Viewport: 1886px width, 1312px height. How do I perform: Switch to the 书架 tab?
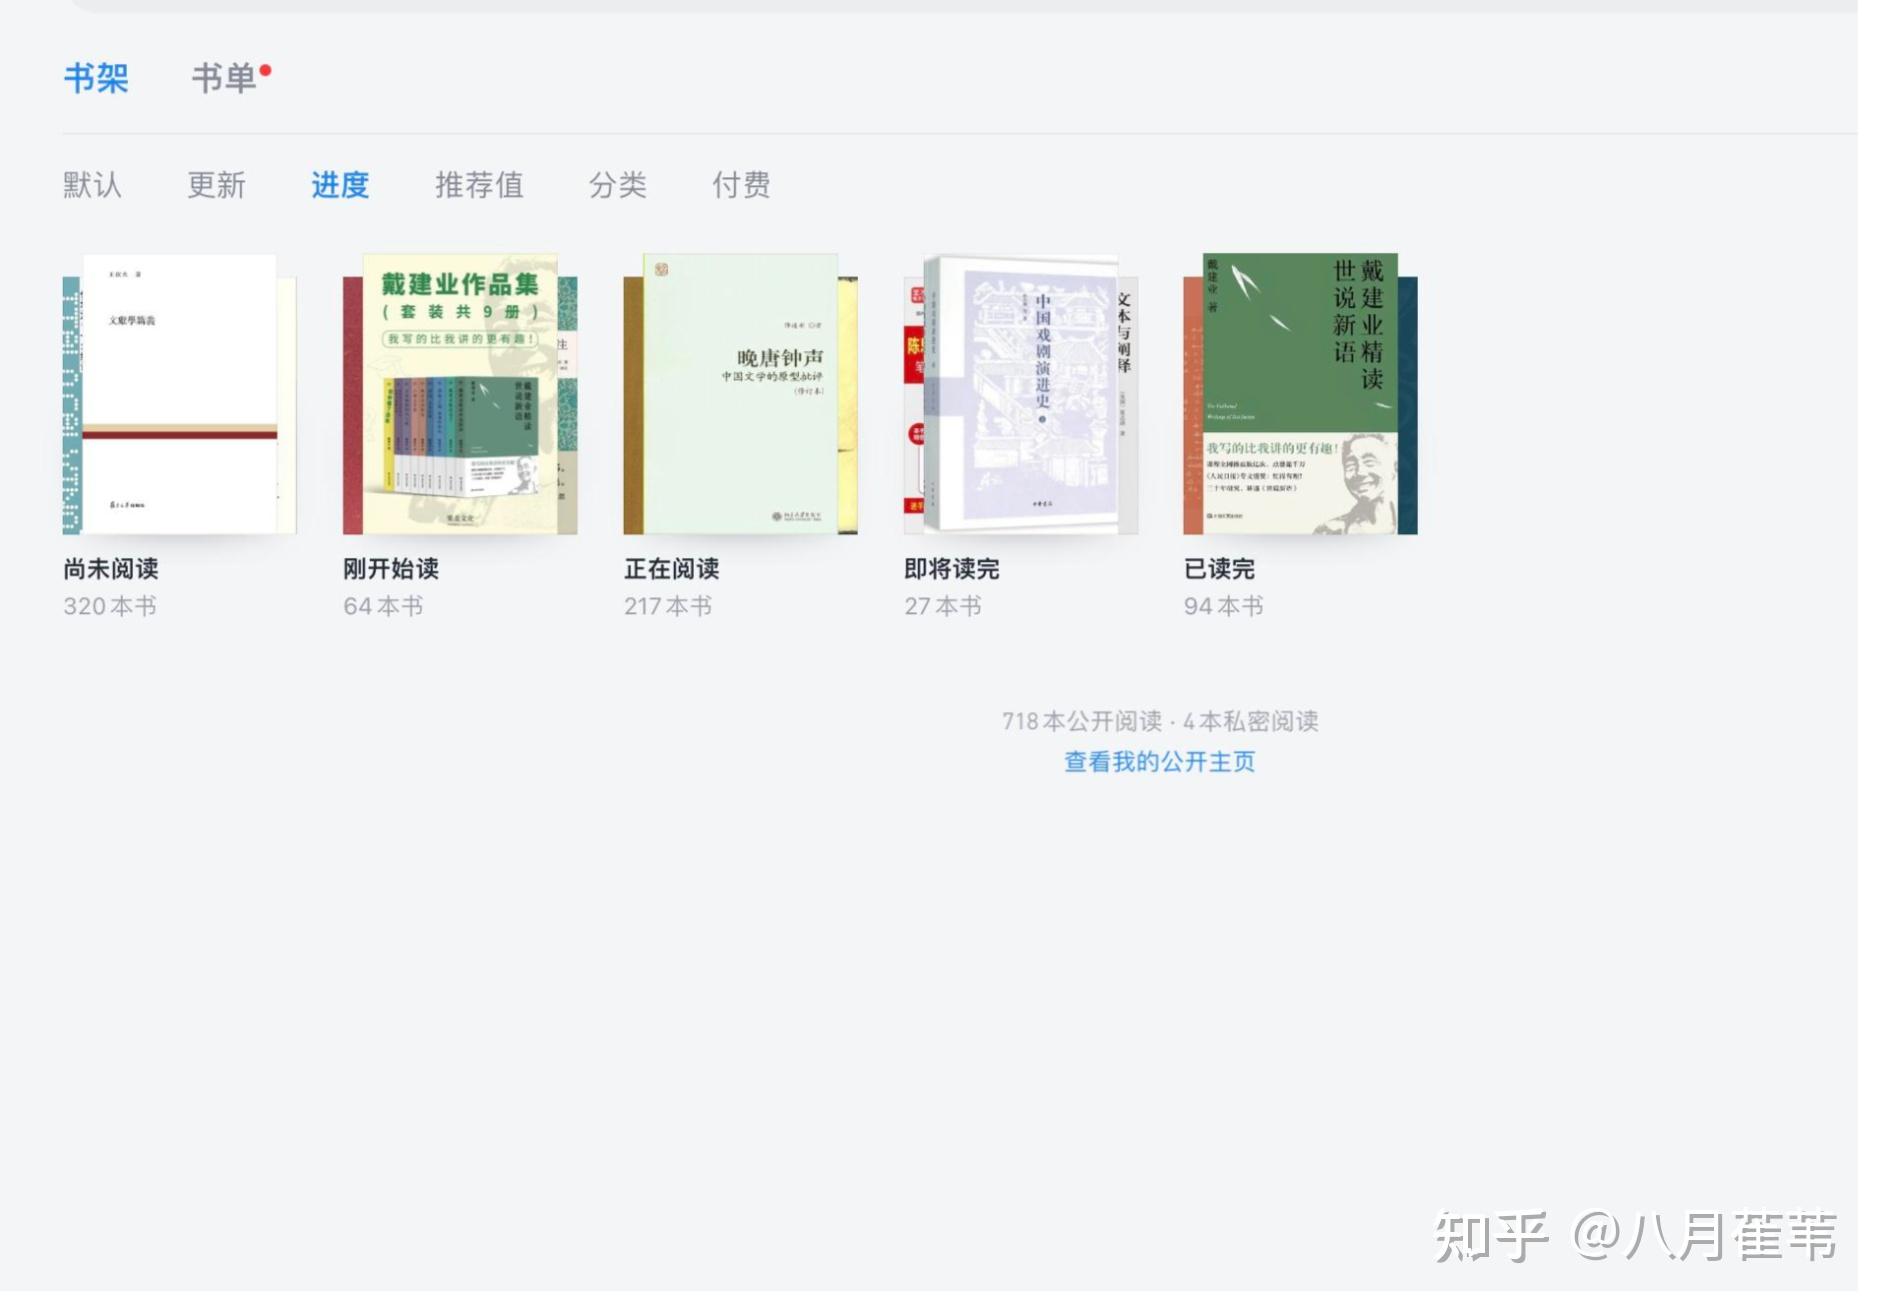tap(96, 78)
